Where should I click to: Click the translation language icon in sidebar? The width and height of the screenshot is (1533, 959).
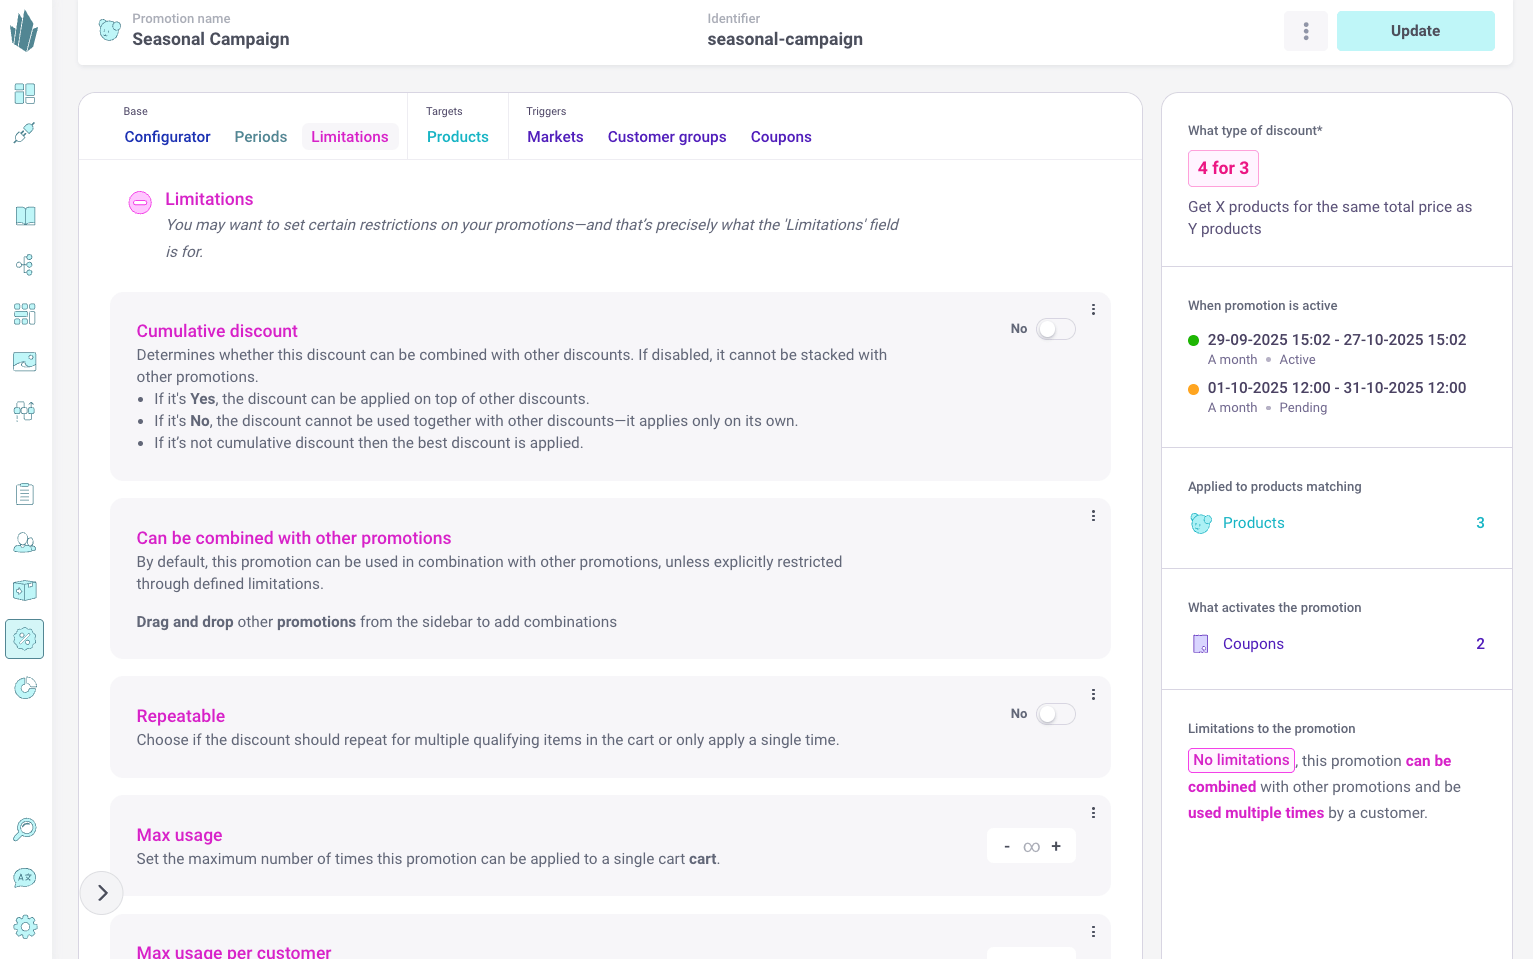click(25, 878)
